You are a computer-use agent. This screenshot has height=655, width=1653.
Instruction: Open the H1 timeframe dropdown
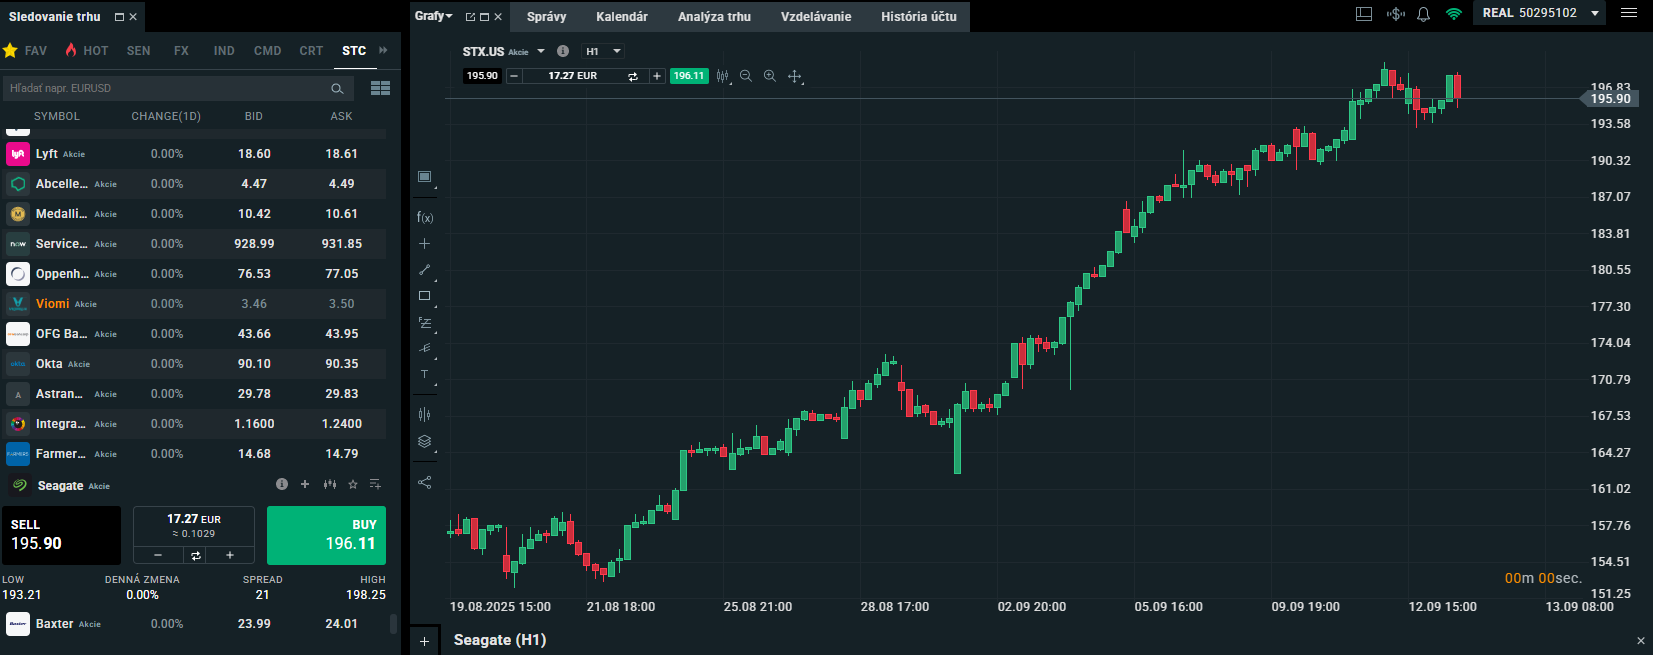tap(604, 51)
